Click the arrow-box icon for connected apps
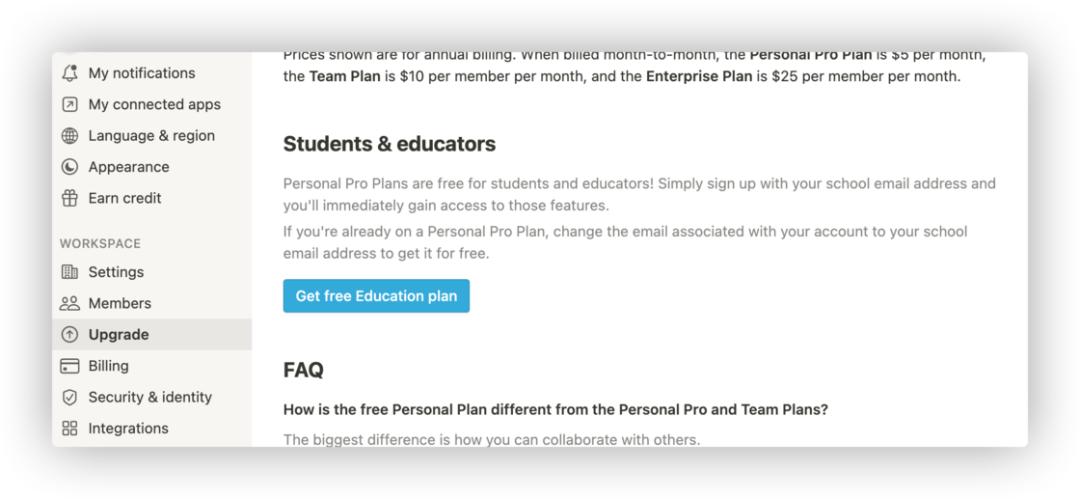The image size is (1080, 499). (x=70, y=104)
